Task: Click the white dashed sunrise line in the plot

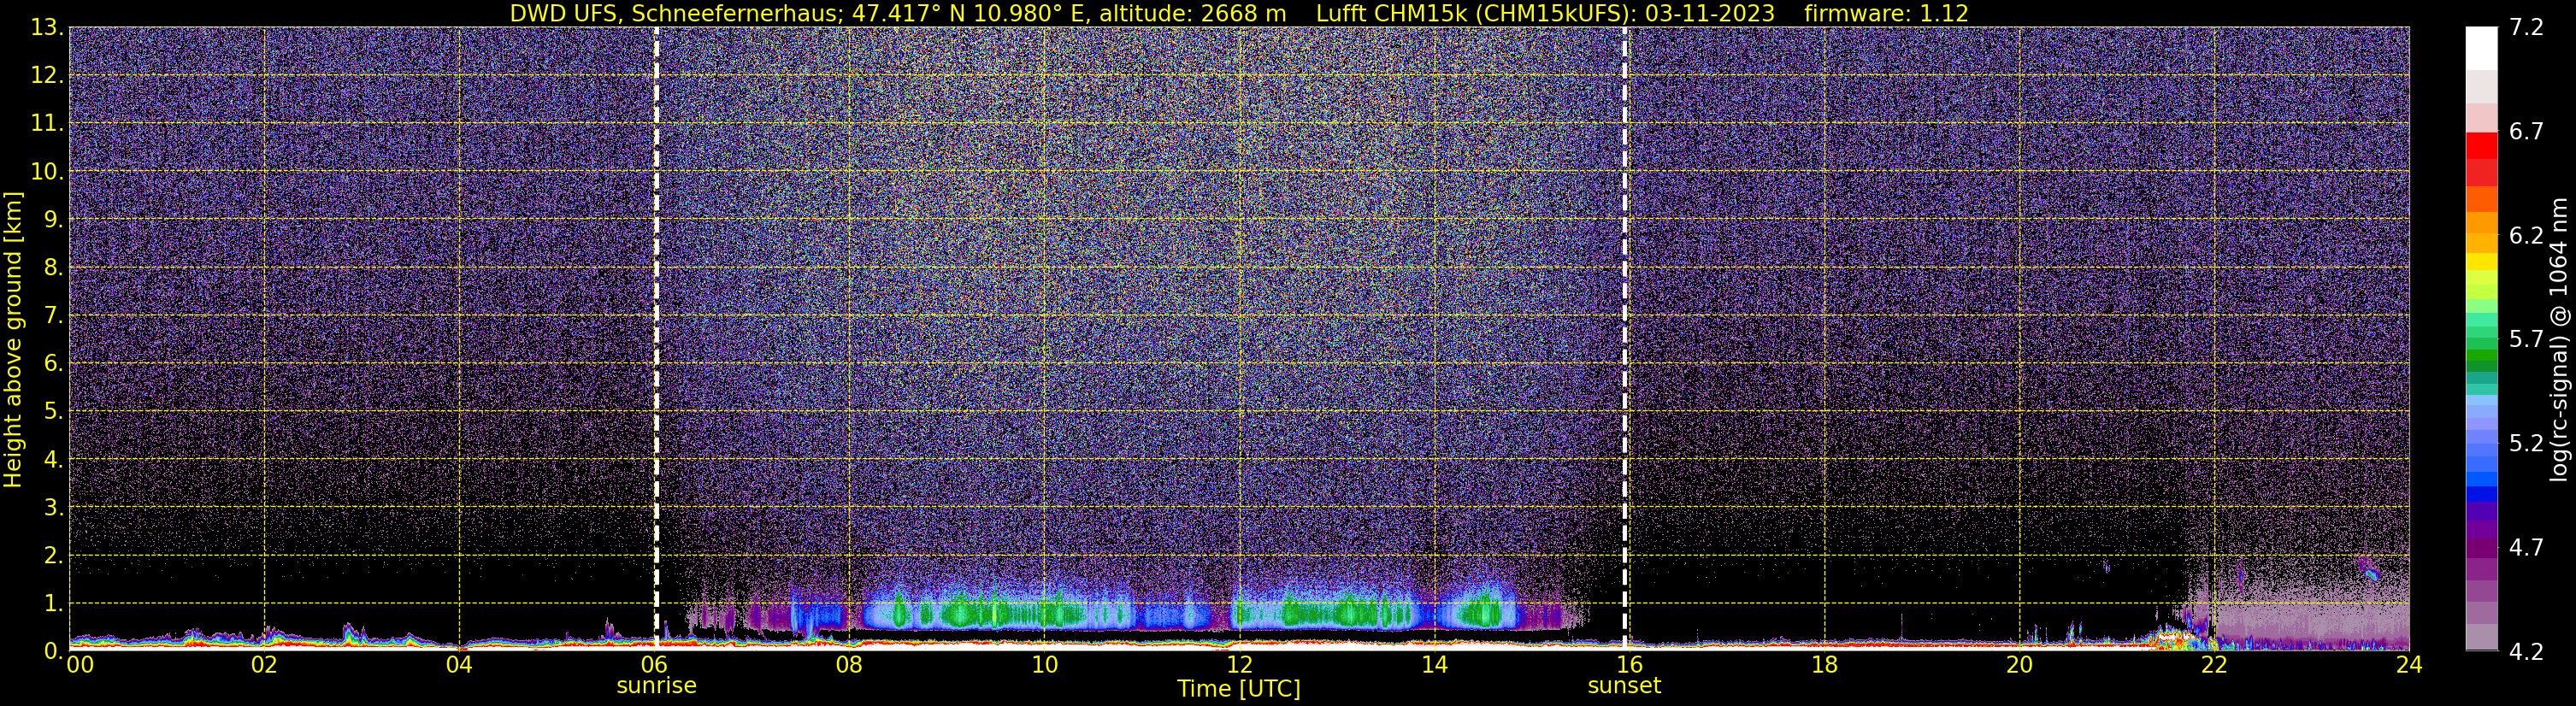Action: [x=656, y=339]
